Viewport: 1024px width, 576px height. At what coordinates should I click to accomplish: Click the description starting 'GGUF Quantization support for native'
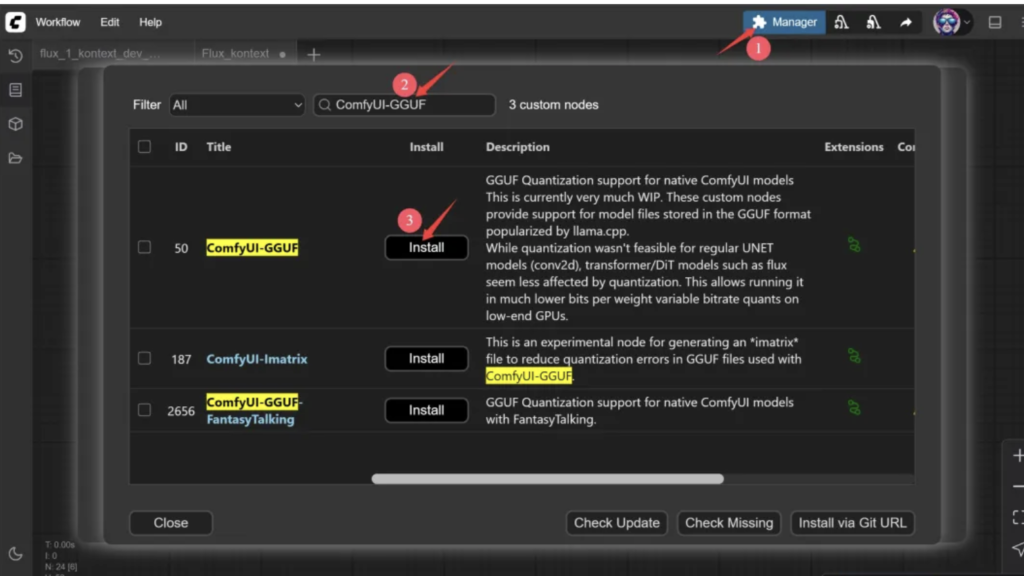(x=648, y=248)
